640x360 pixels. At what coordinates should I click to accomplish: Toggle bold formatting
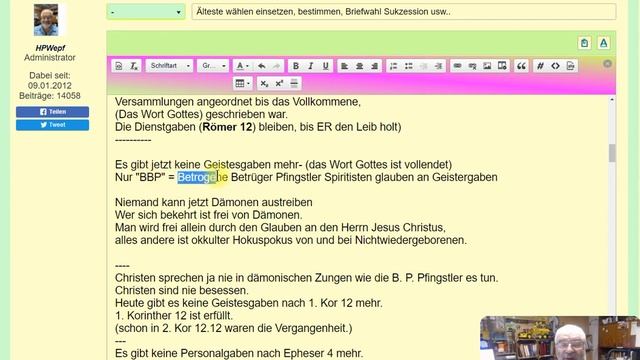pyautogui.click(x=296, y=66)
